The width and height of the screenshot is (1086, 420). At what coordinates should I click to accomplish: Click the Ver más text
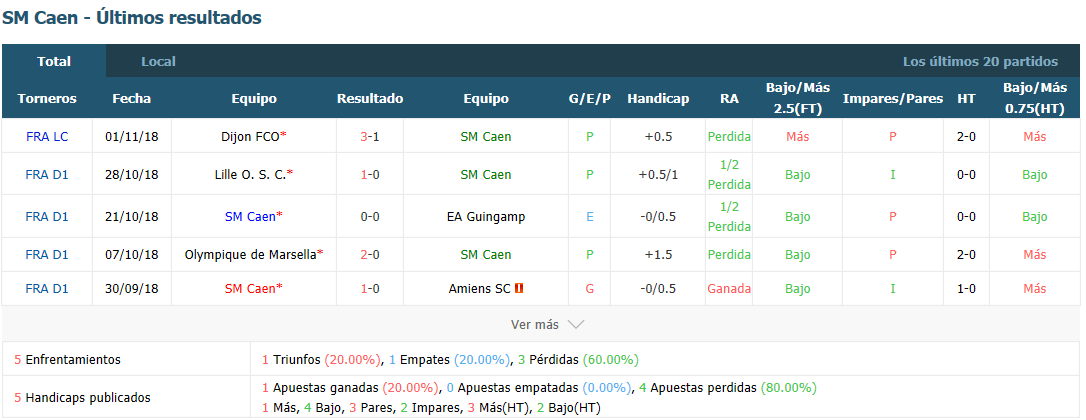click(x=534, y=324)
